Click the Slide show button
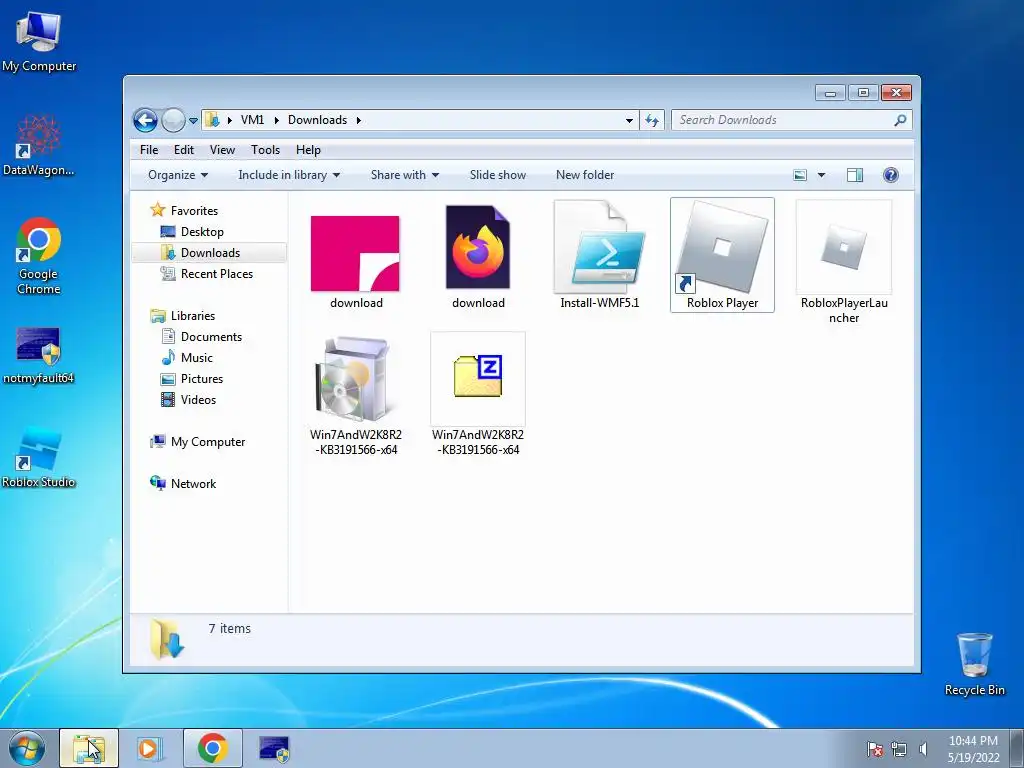 498,175
